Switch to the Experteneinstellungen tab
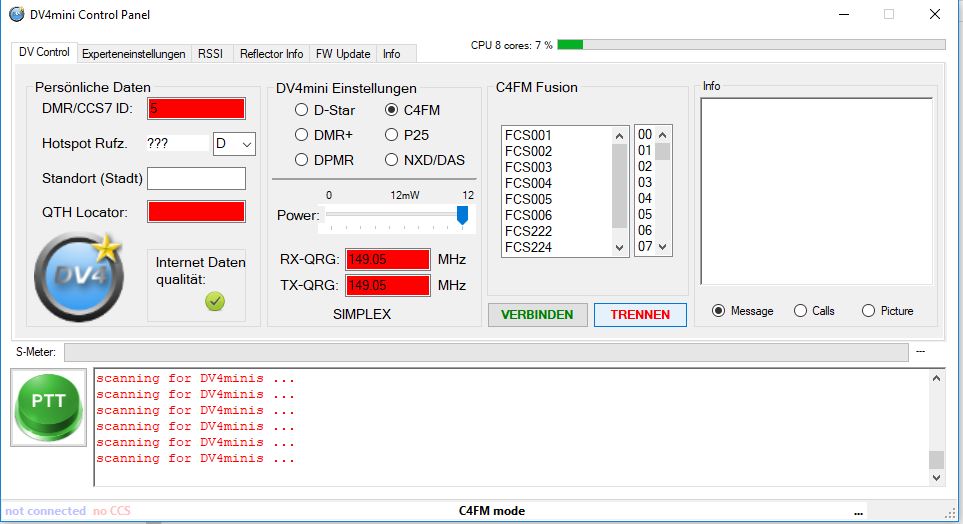Viewport: 963px width, 524px height. tap(133, 54)
